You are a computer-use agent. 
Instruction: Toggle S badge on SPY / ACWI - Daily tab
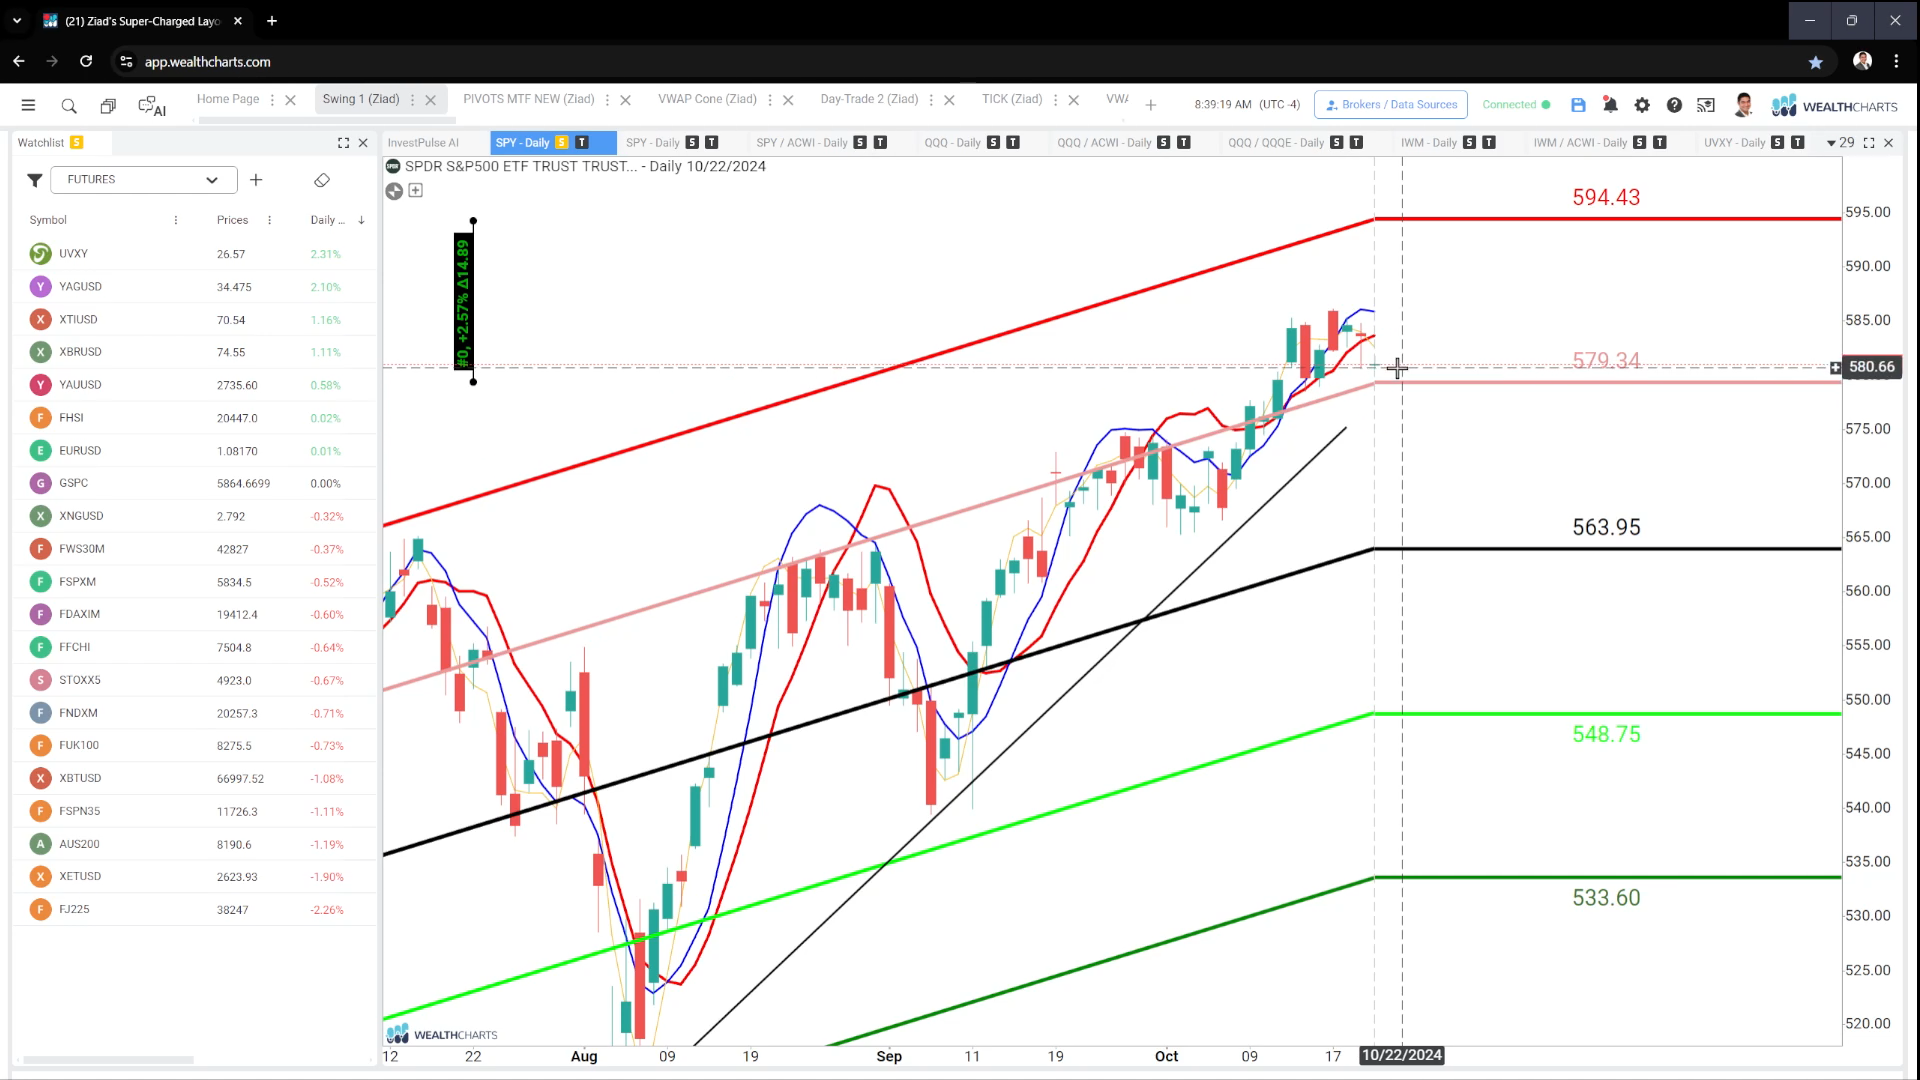tap(860, 142)
